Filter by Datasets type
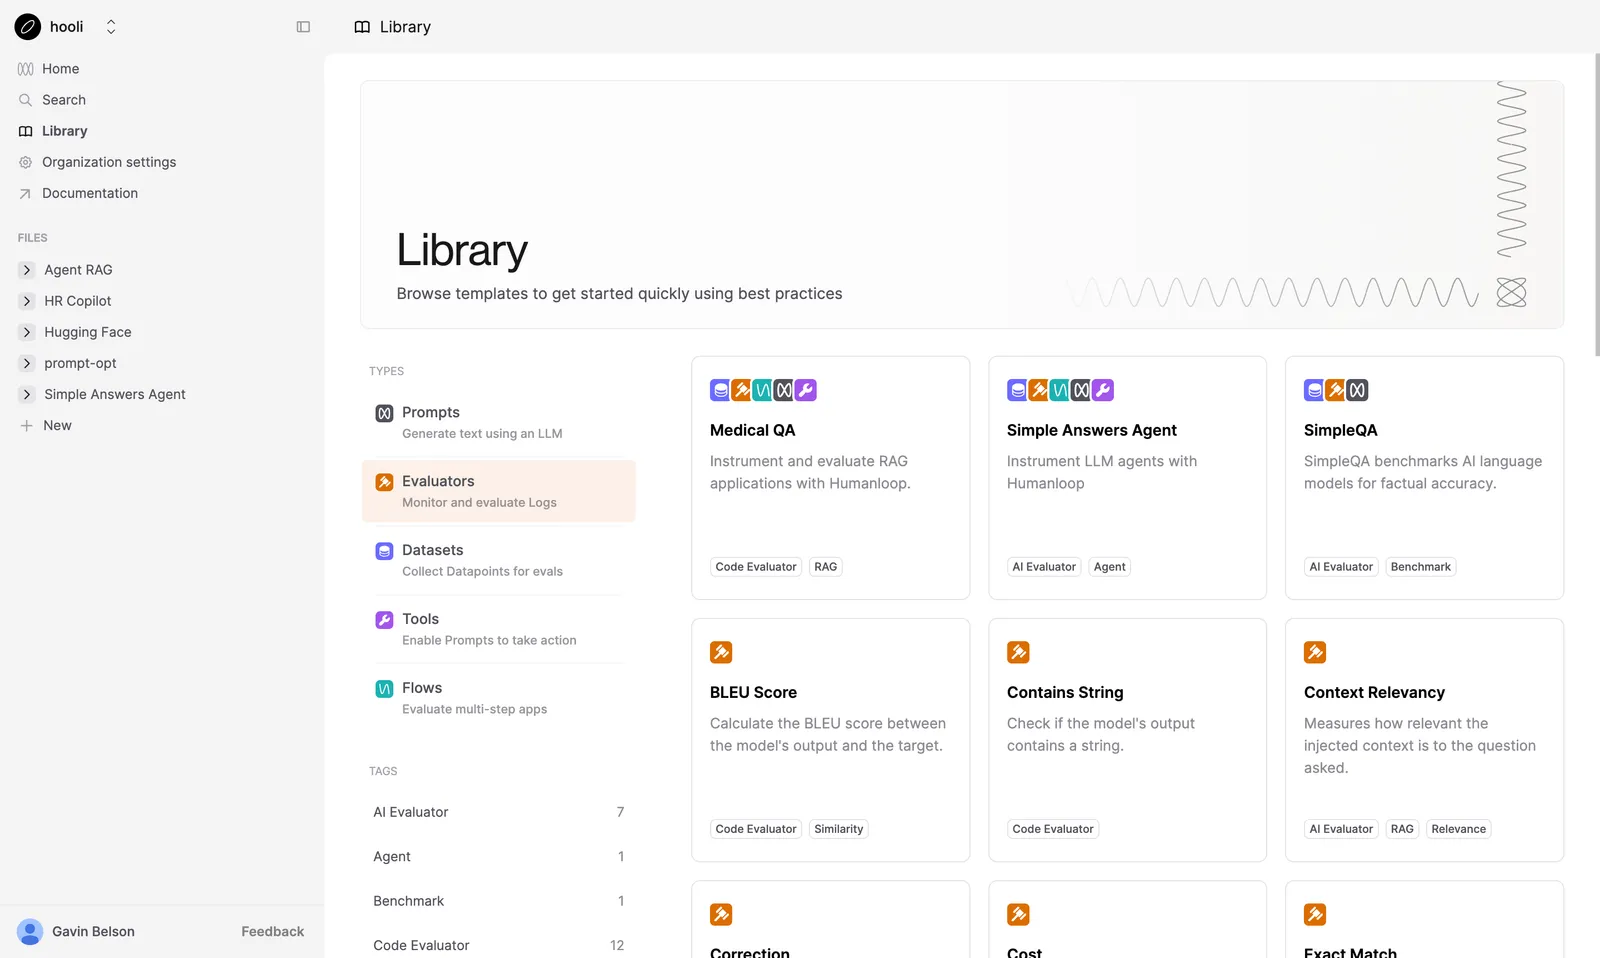This screenshot has width=1600, height=958. (x=498, y=560)
